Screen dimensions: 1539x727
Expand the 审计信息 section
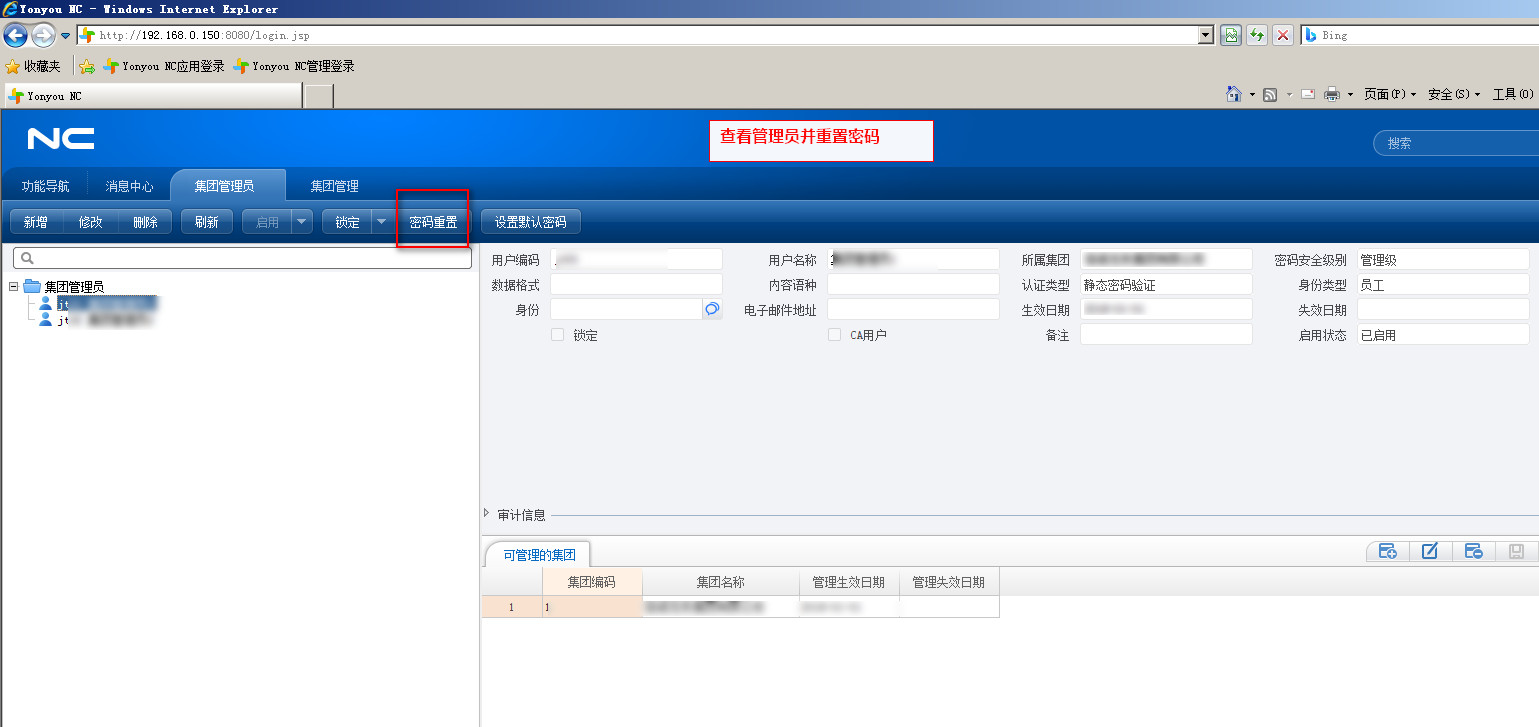[x=487, y=514]
